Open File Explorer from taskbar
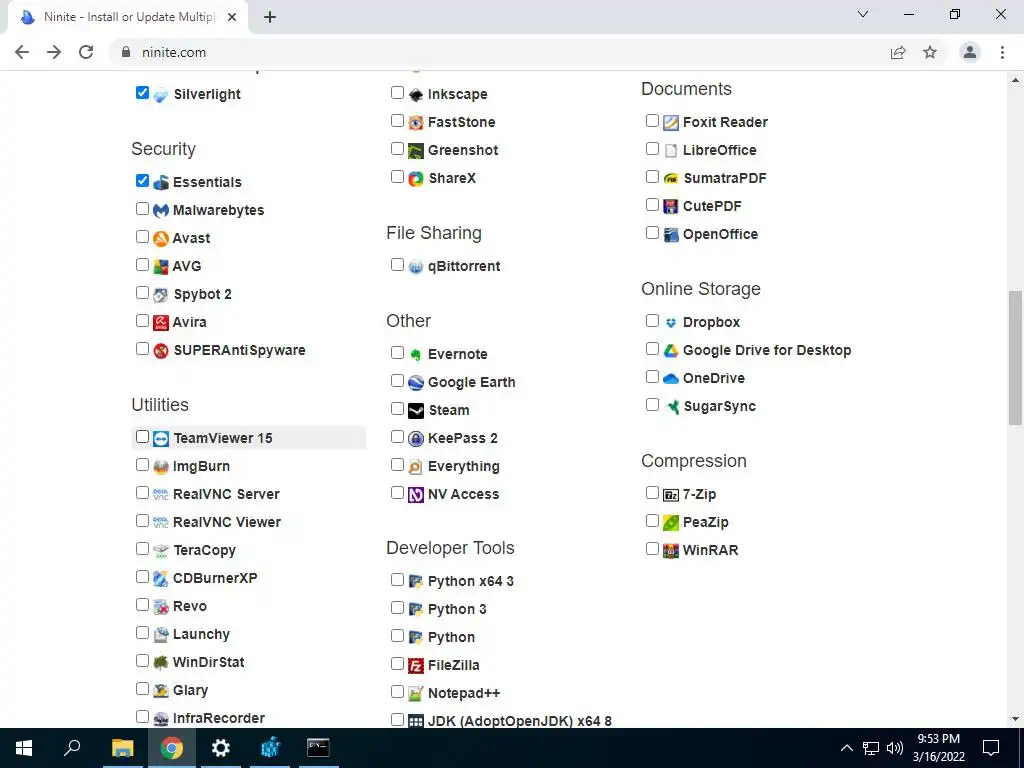The width and height of the screenshot is (1024, 768). point(122,748)
